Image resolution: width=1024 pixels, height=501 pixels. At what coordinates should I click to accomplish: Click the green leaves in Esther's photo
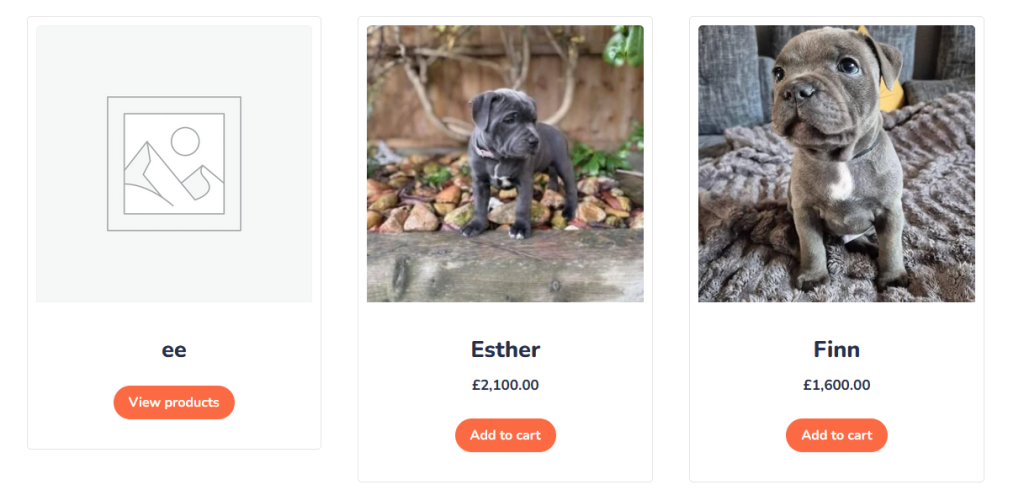tap(600, 158)
